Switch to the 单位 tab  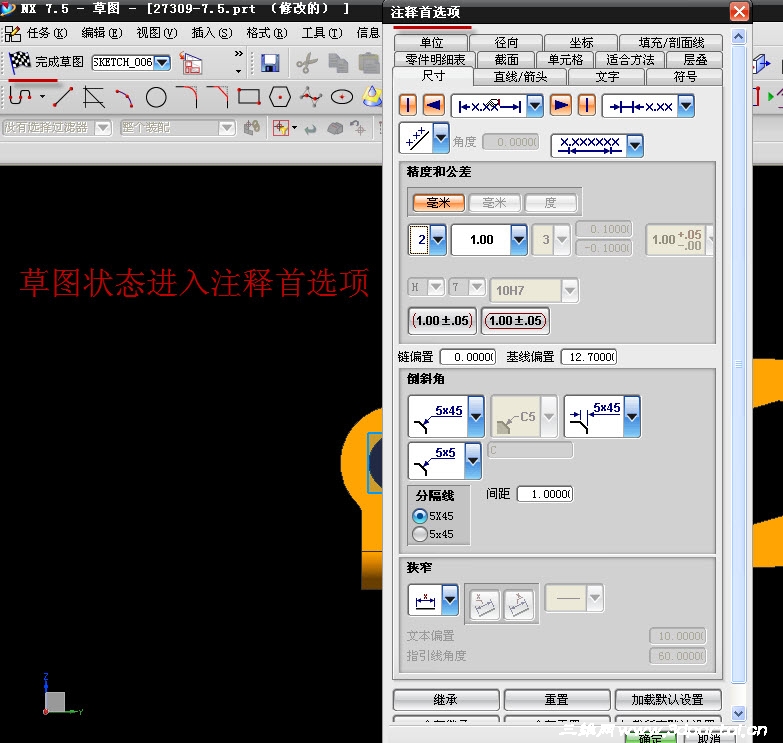click(431, 42)
